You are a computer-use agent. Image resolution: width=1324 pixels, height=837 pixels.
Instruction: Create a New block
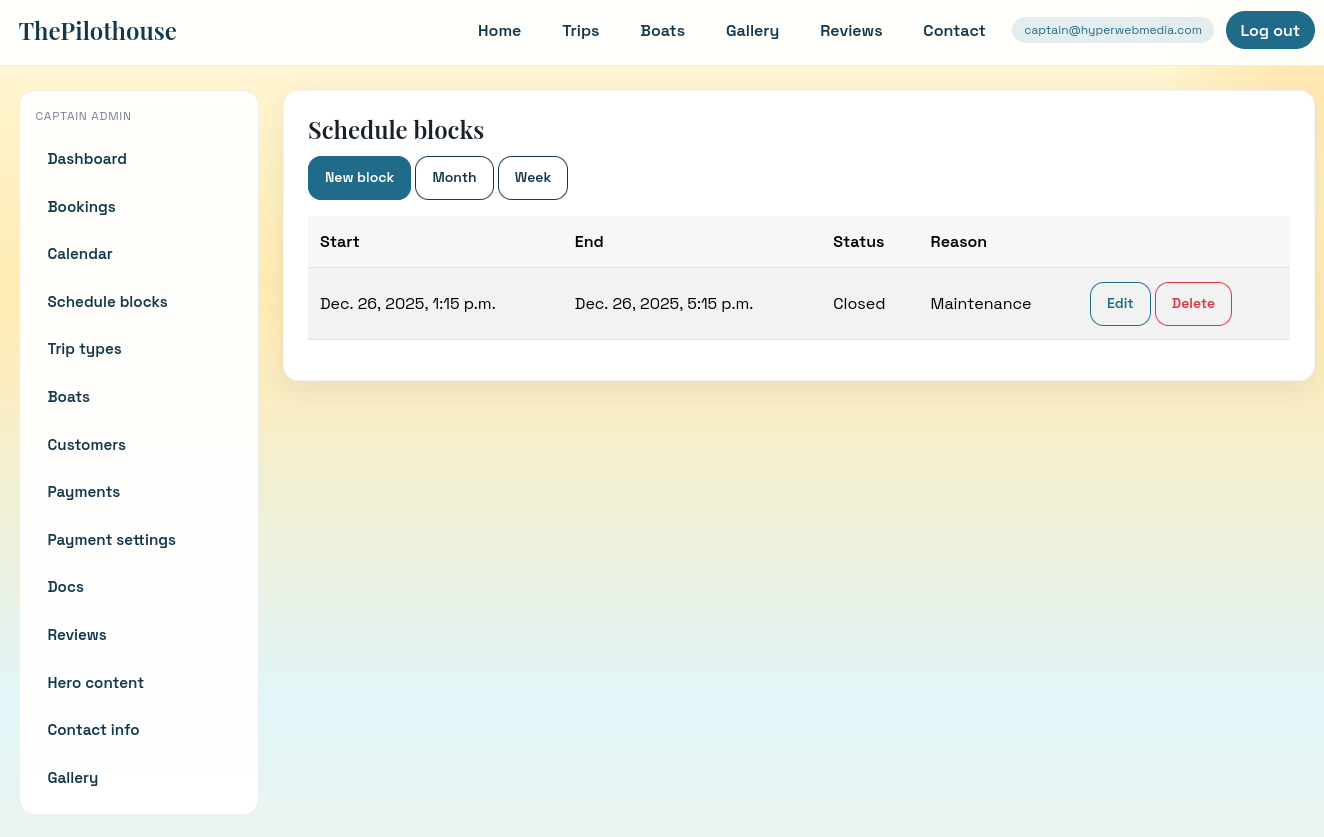coord(359,177)
